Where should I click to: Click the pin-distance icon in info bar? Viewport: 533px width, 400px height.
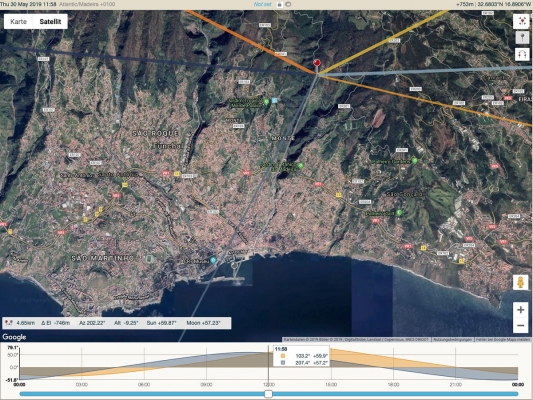coord(9,323)
